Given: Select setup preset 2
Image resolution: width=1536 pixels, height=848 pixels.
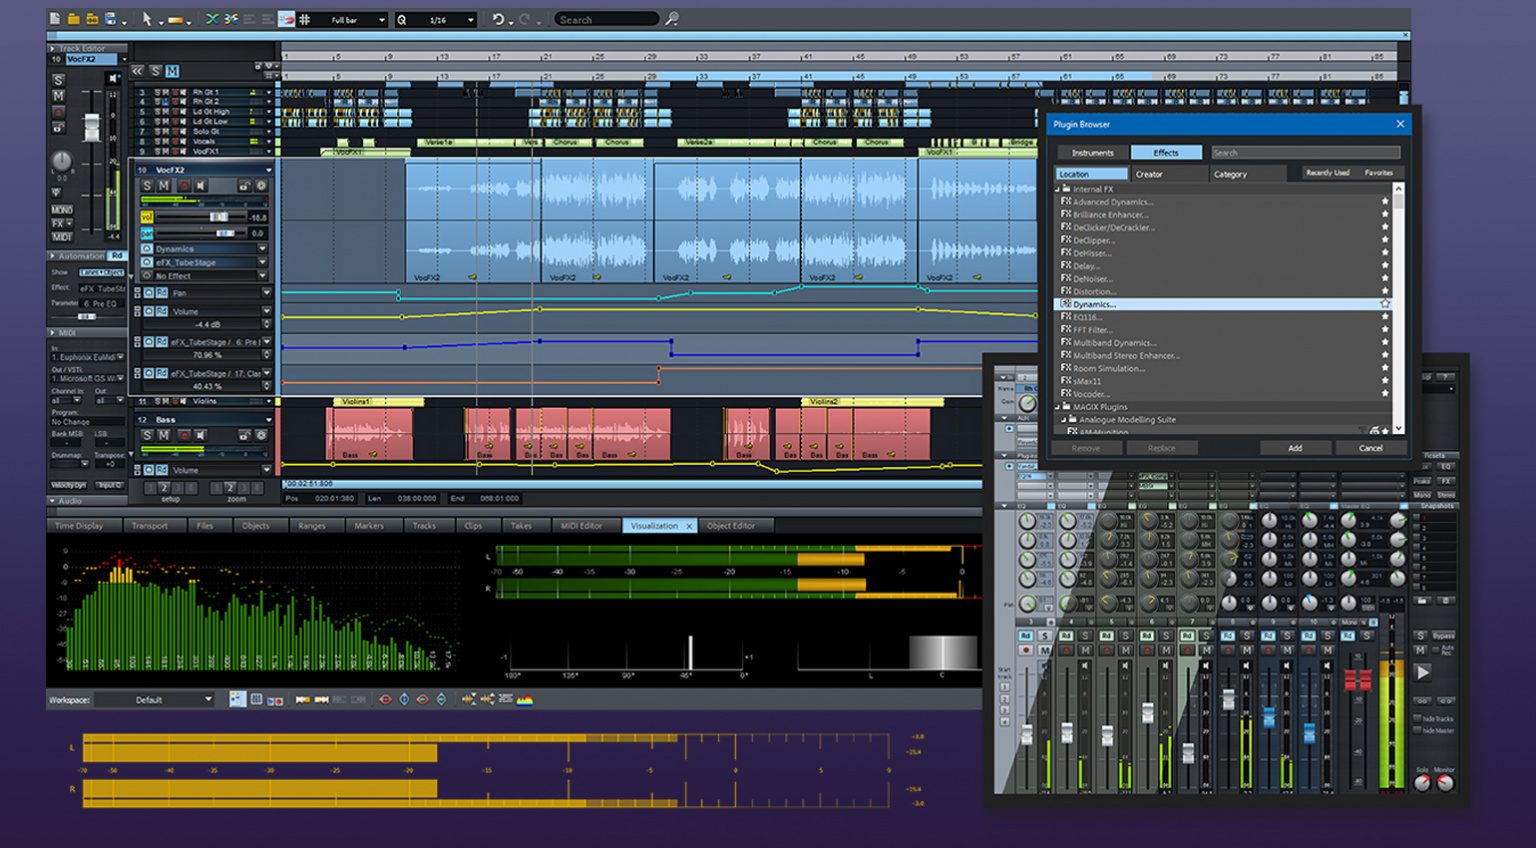Looking at the screenshot, I should (164, 488).
